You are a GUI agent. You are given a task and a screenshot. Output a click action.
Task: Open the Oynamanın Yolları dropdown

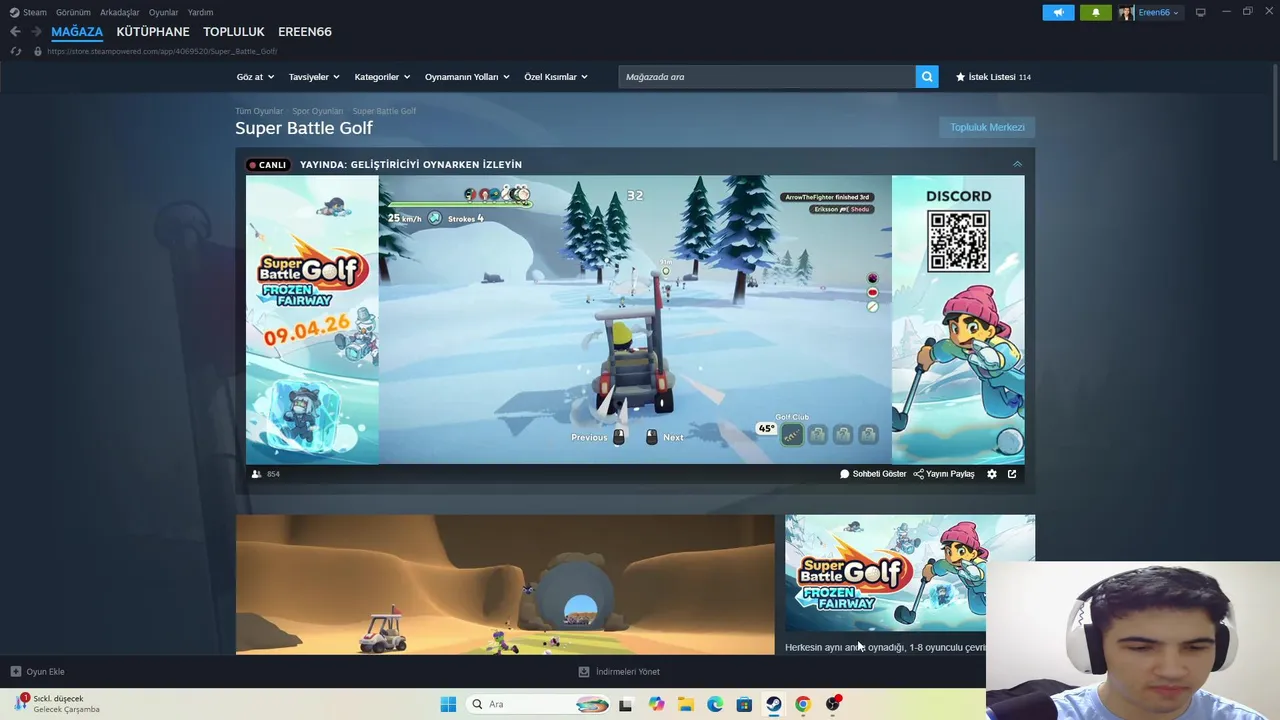[467, 77]
